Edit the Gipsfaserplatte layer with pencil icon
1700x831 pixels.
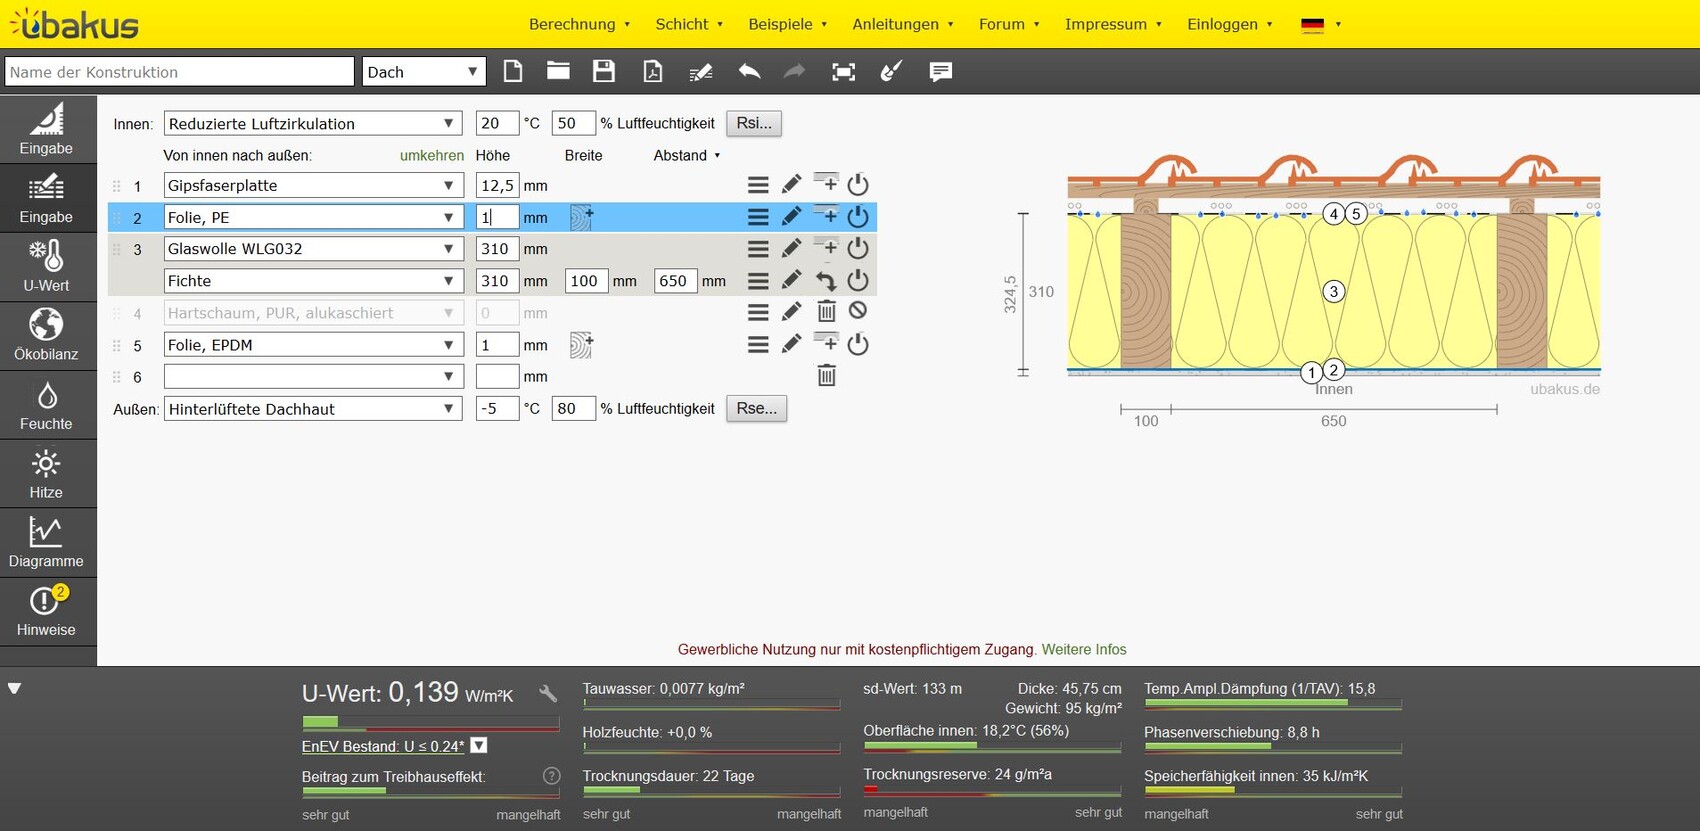(791, 185)
